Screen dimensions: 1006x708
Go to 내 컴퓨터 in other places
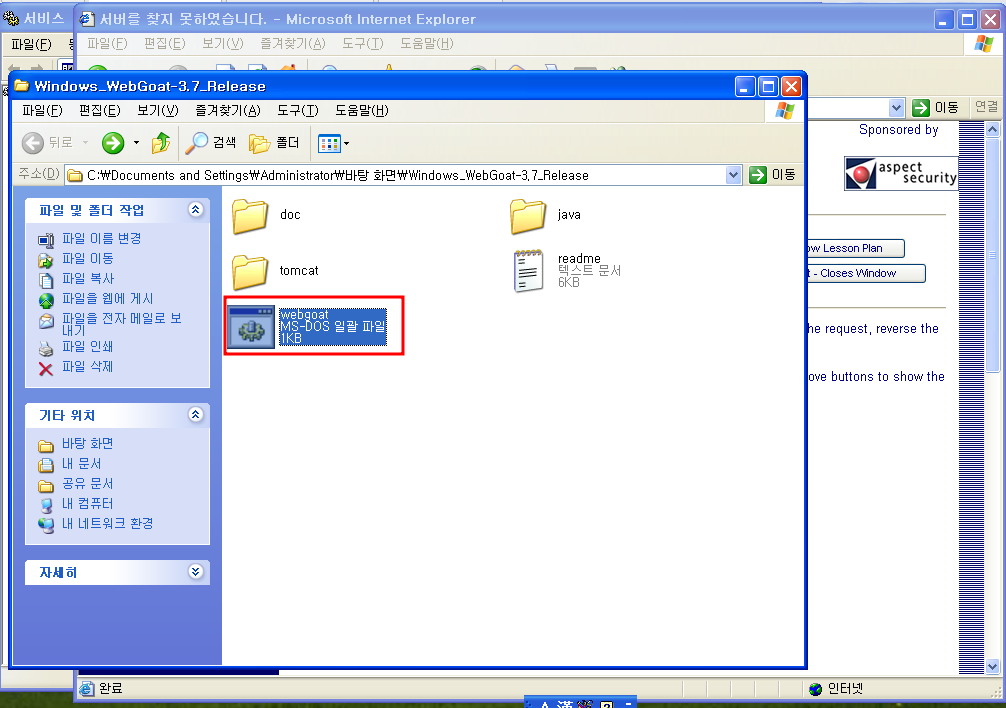click(x=87, y=503)
